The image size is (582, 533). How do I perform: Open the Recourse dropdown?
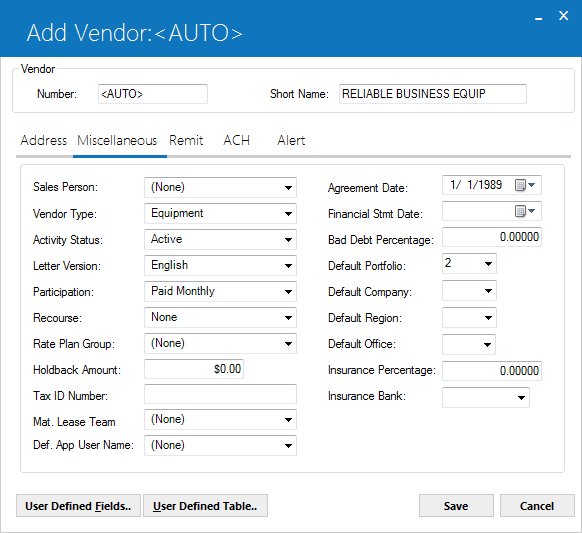pyautogui.click(x=220, y=317)
